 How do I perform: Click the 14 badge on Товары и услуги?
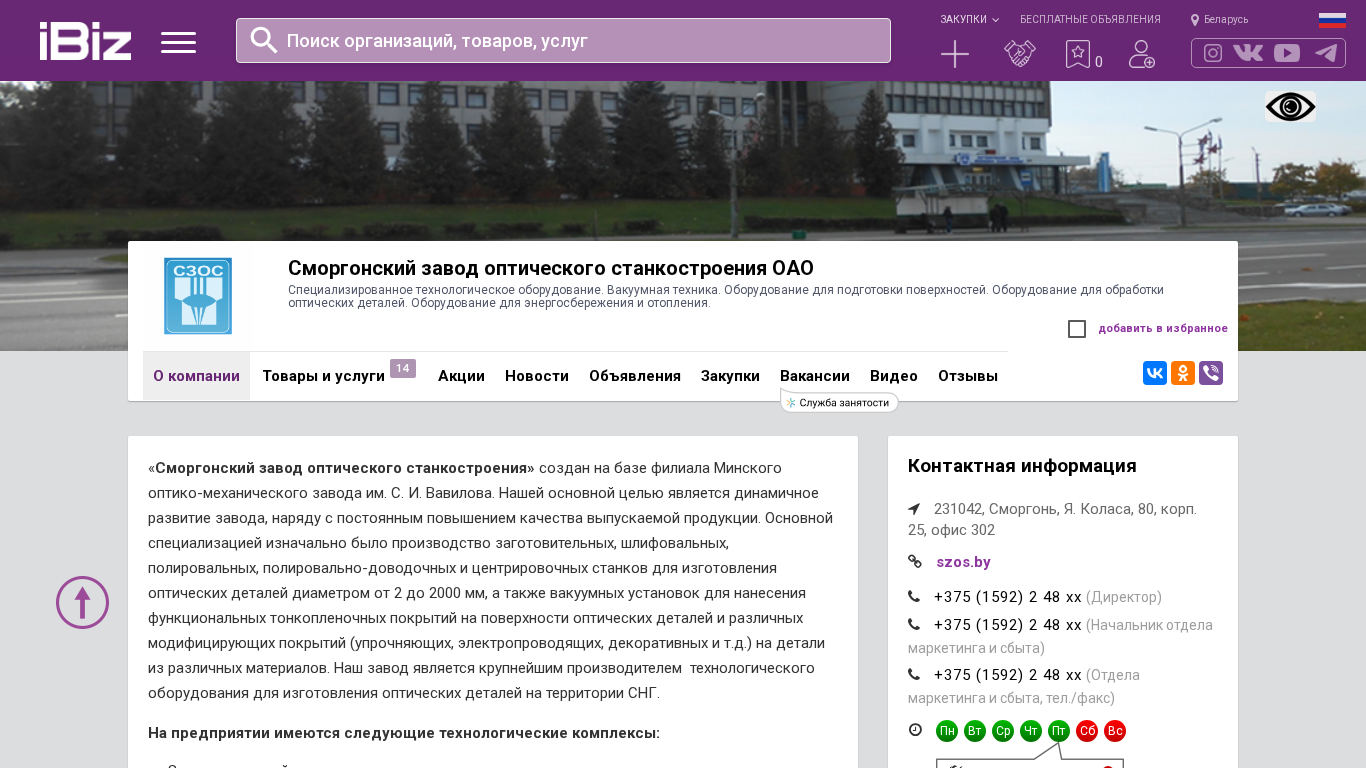coord(403,369)
